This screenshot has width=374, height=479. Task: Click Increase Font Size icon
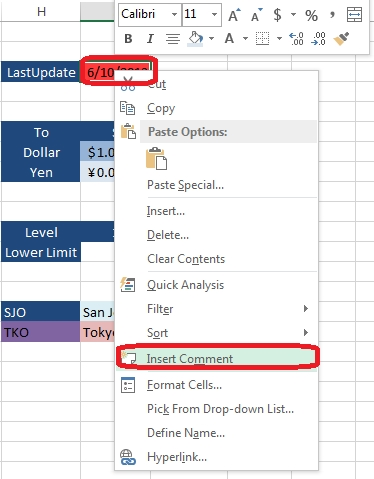(234, 15)
